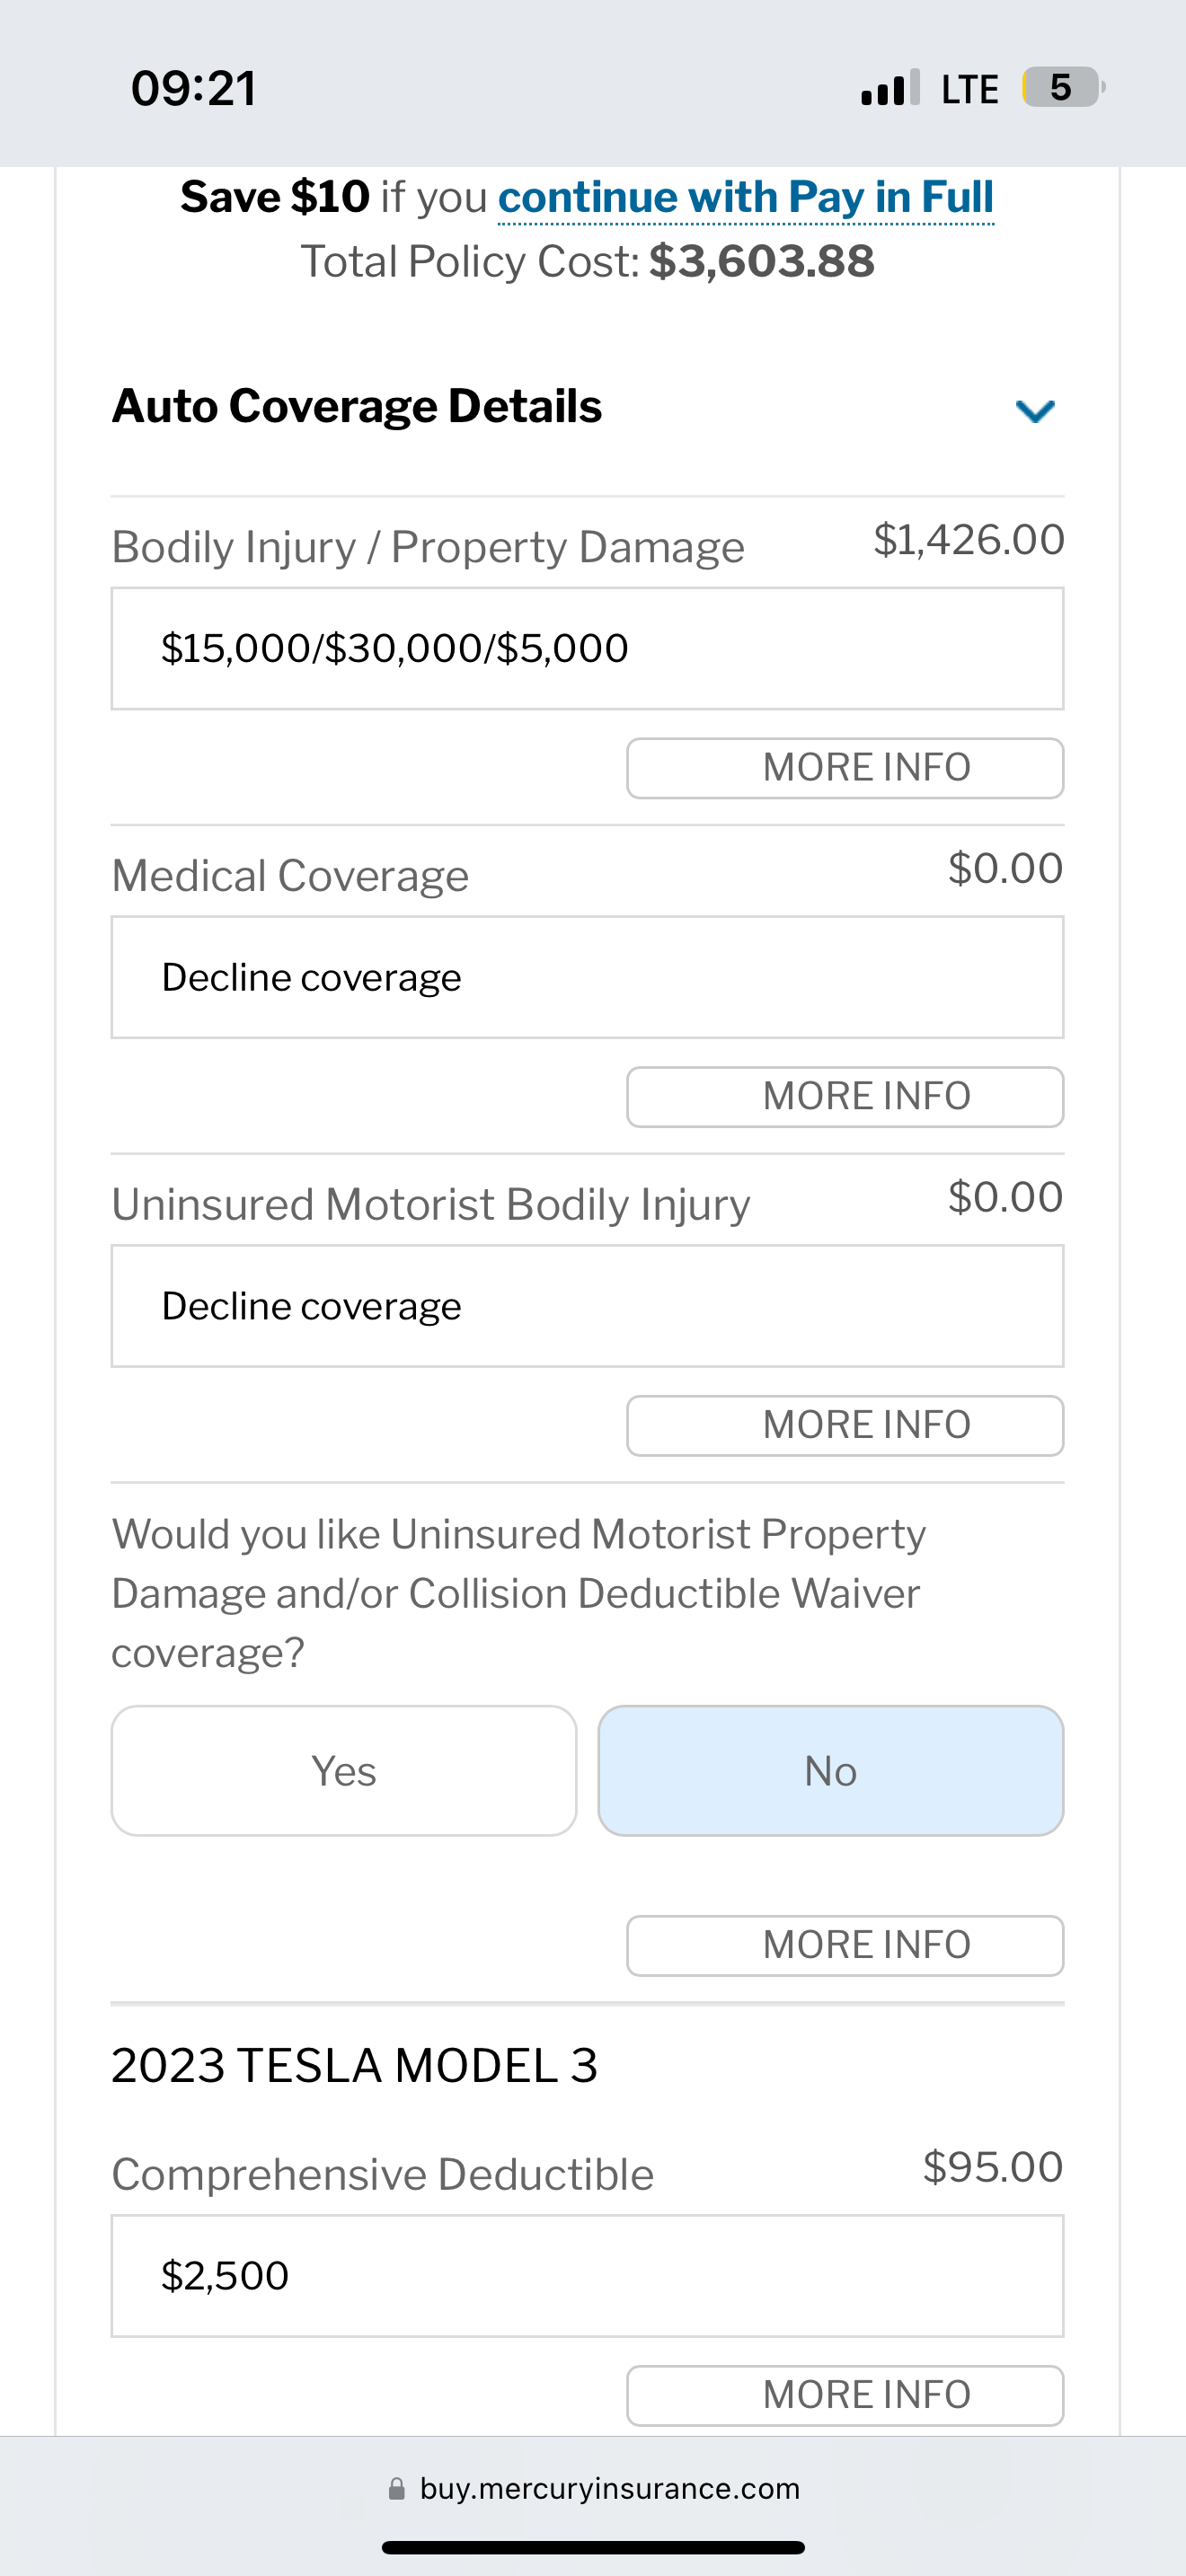The width and height of the screenshot is (1186, 2576).
Task: Select No for Collision Deductible Waiver coverage
Action: click(x=830, y=1771)
